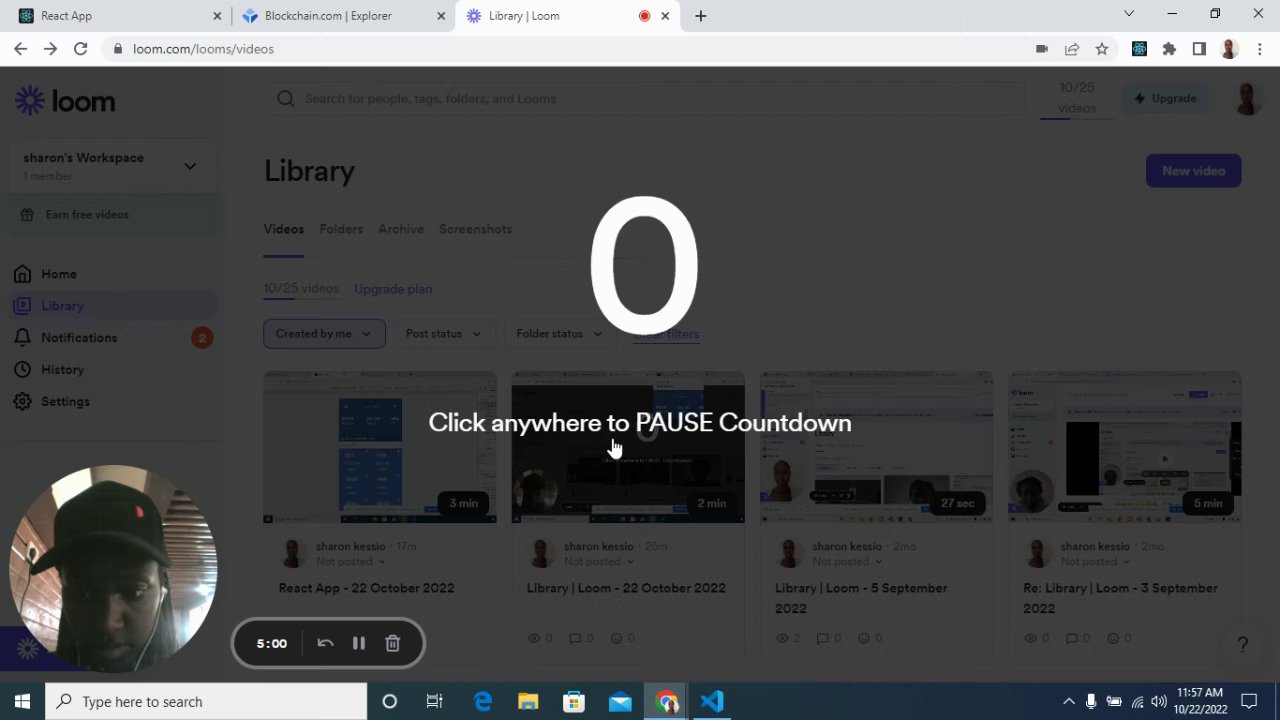This screenshot has width=1280, height=720.
Task: Open the profile avatar menu
Action: point(1246,99)
